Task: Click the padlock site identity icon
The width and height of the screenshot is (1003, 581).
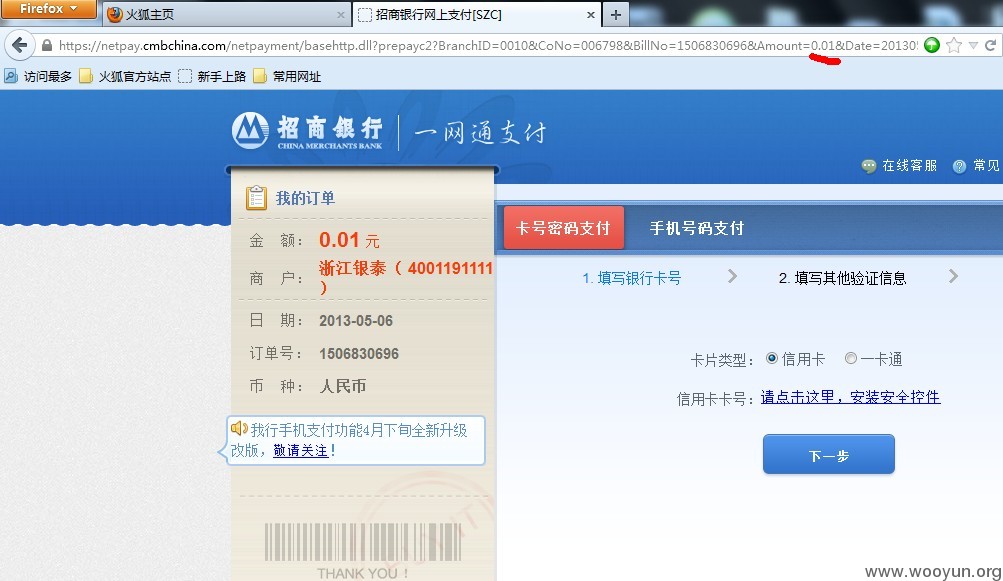Action: pyautogui.click(x=47, y=45)
